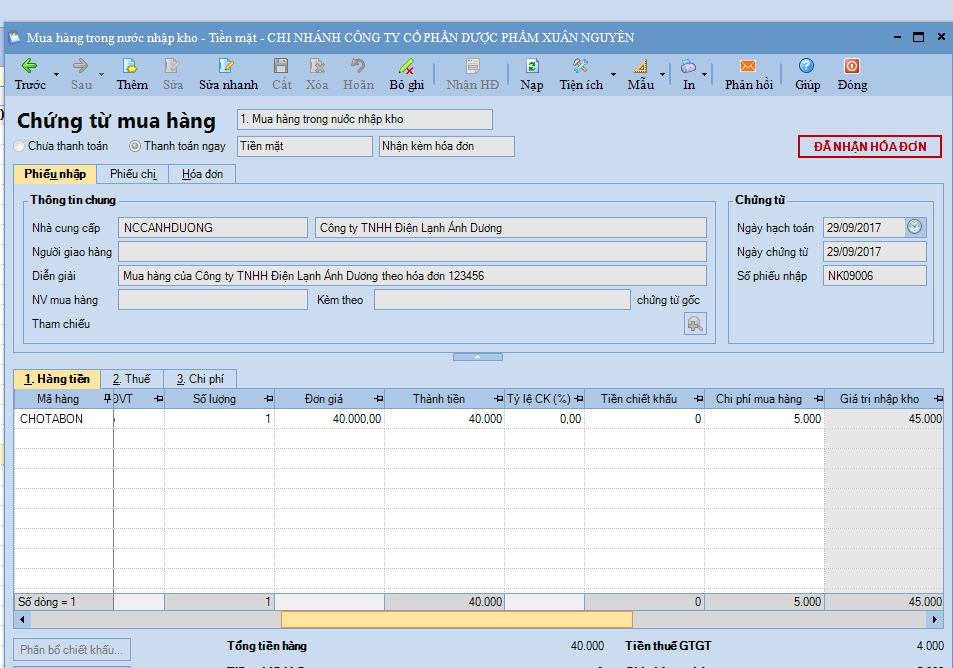Click the Người giao hàng input field
953x668 pixels.
[412, 252]
